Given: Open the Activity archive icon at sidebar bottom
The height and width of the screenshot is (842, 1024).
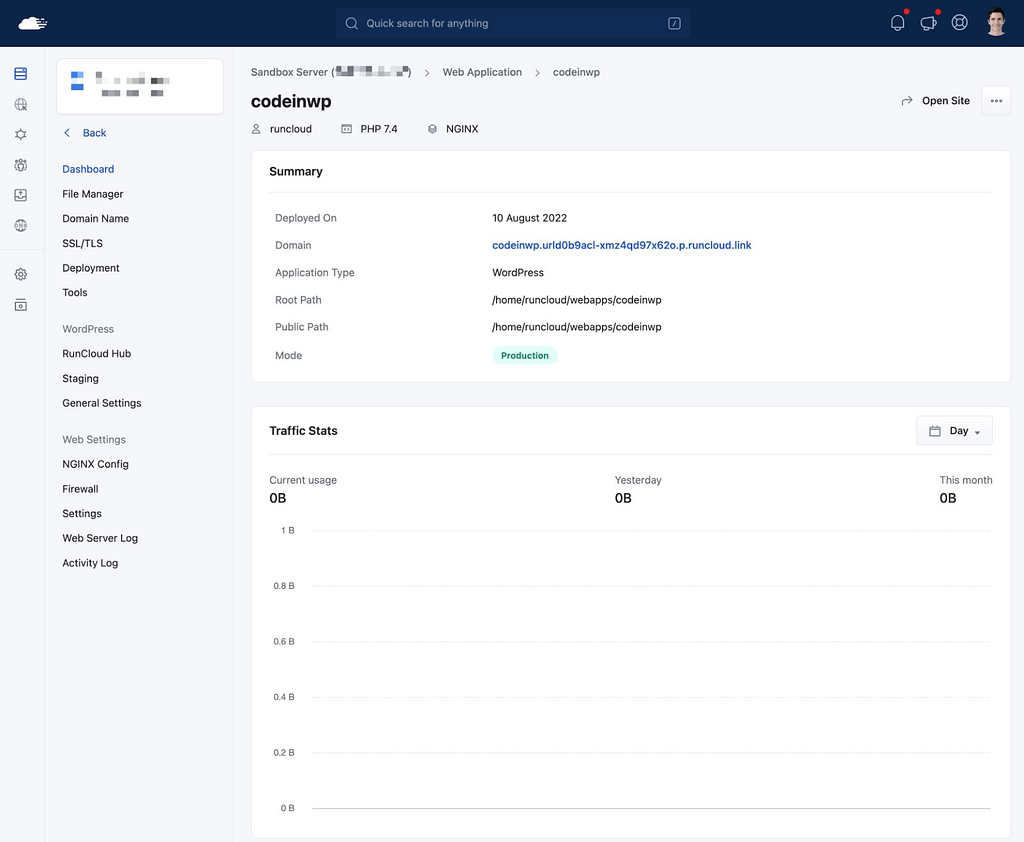Looking at the screenshot, I should pos(20,304).
